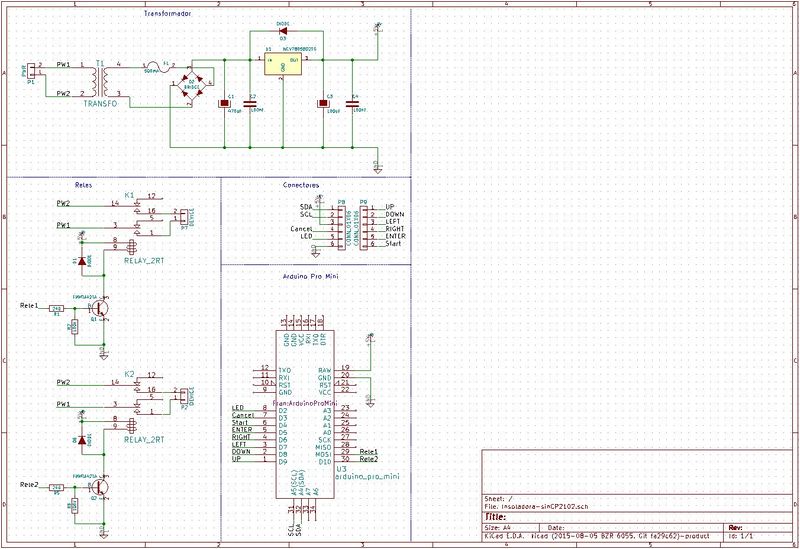Click the Id: 1/1 field
The image size is (800, 549).
[741, 536]
